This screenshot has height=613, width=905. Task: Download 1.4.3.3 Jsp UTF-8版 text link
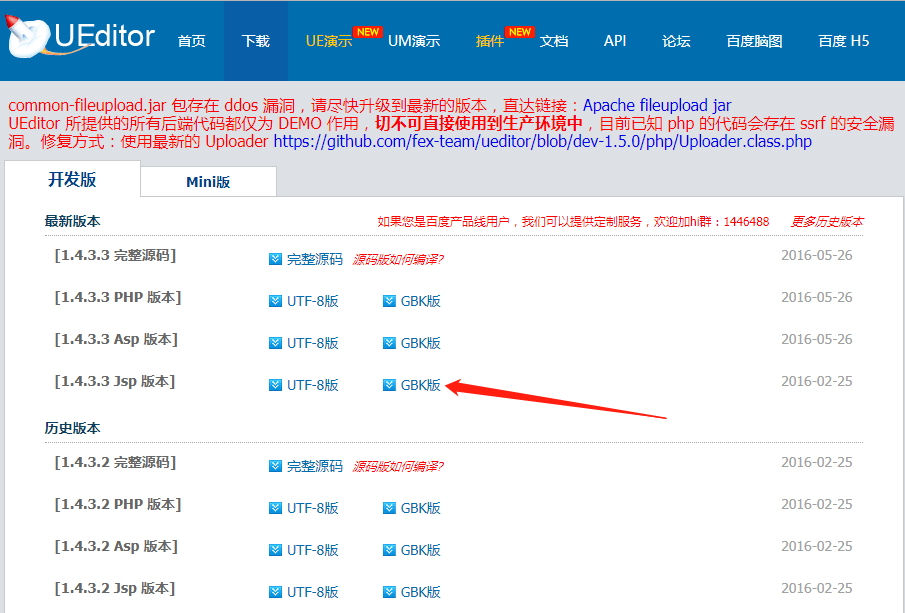point(313,385)
